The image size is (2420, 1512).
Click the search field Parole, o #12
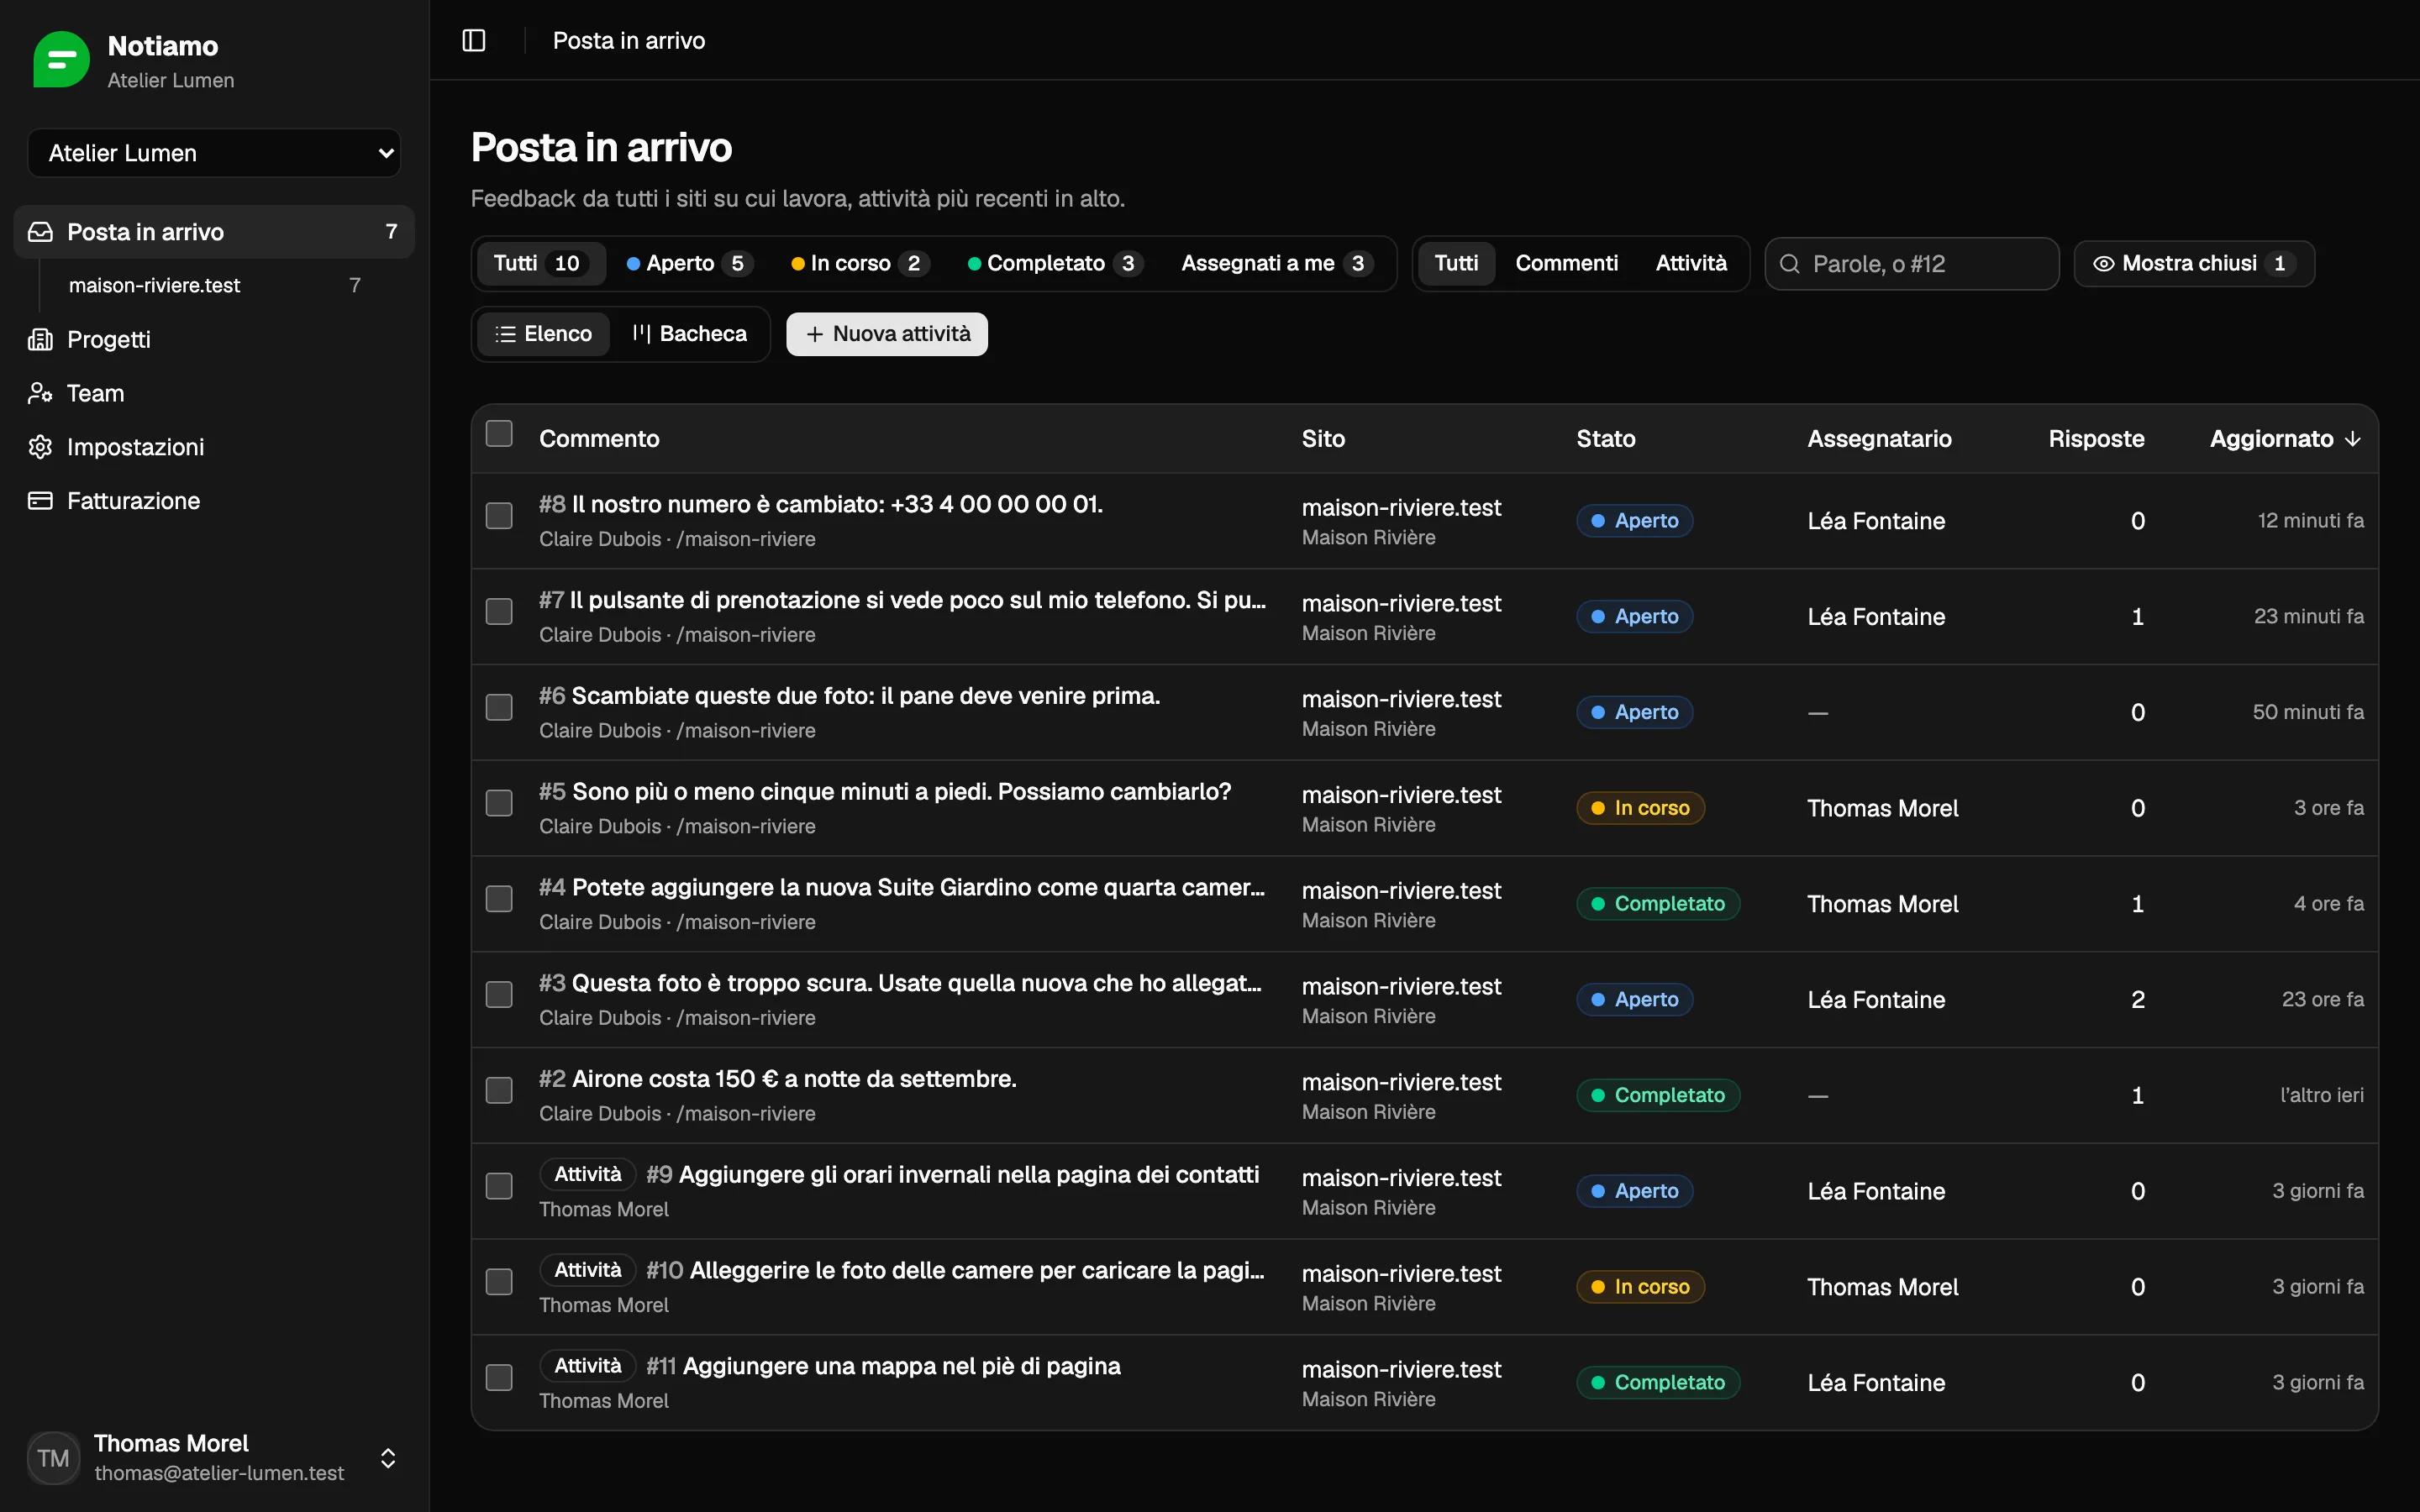tap(1912, 264)
